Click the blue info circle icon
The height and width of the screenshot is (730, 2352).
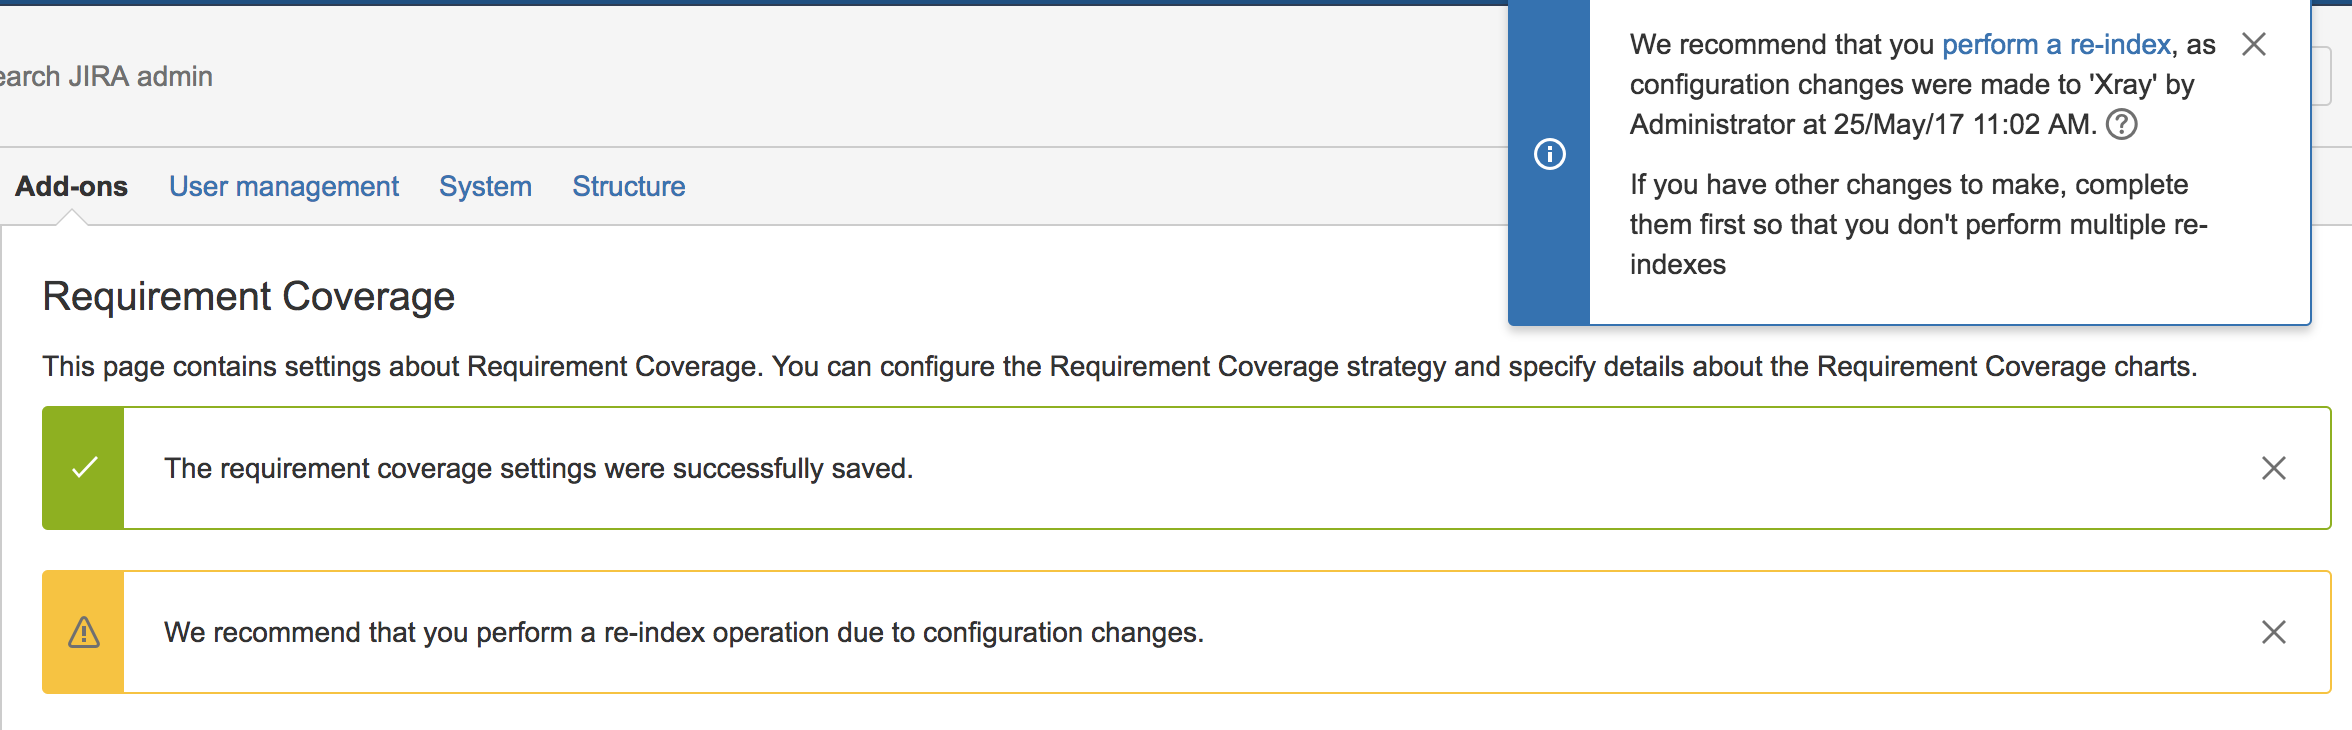[x=1550, y=154]
